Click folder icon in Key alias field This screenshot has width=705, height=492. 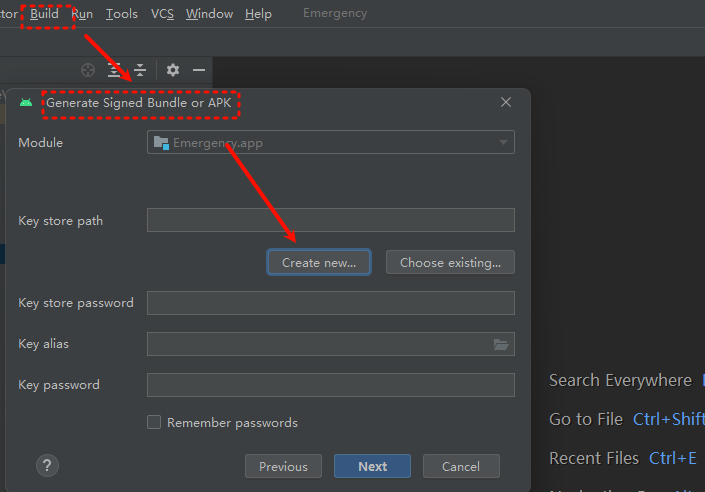(x=501, y=344)
